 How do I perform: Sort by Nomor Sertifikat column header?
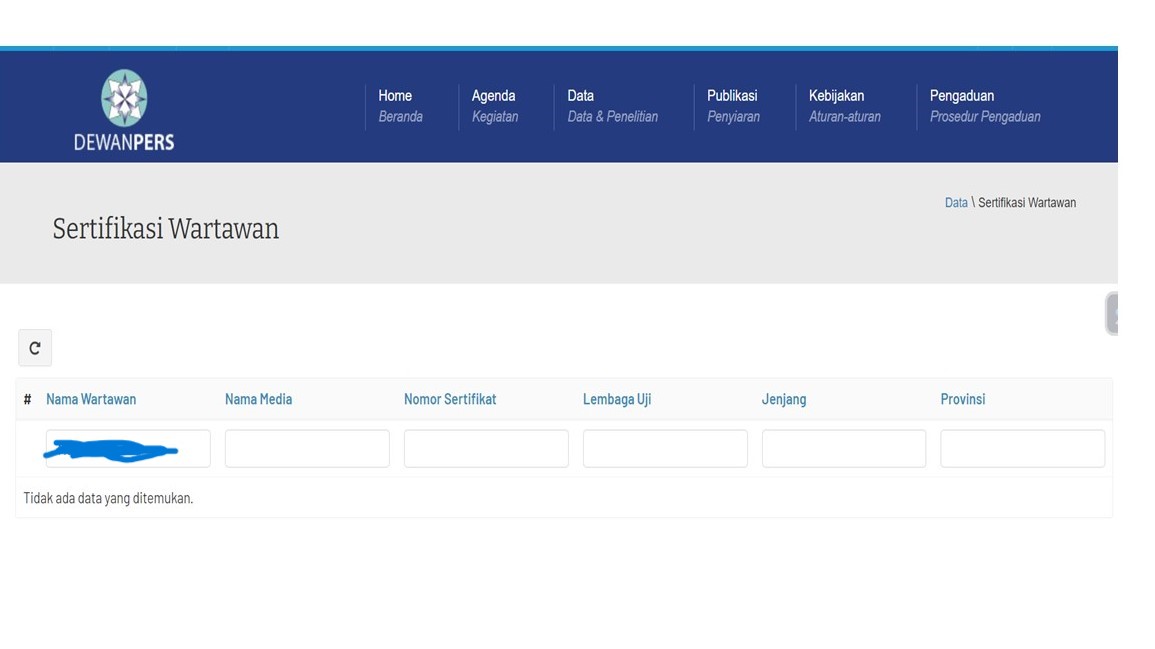(450, 399)
